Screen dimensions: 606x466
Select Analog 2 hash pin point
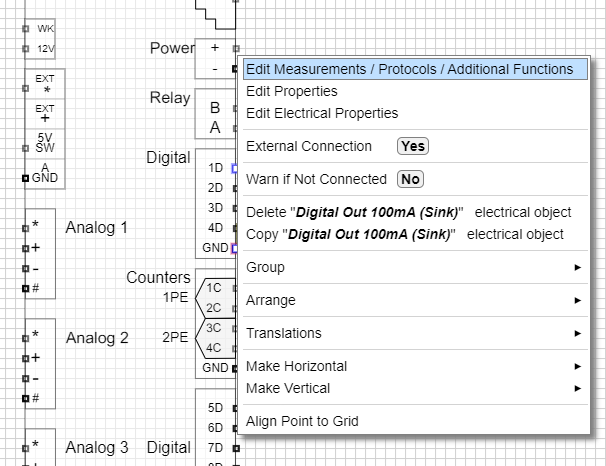[x=26, y=398]
